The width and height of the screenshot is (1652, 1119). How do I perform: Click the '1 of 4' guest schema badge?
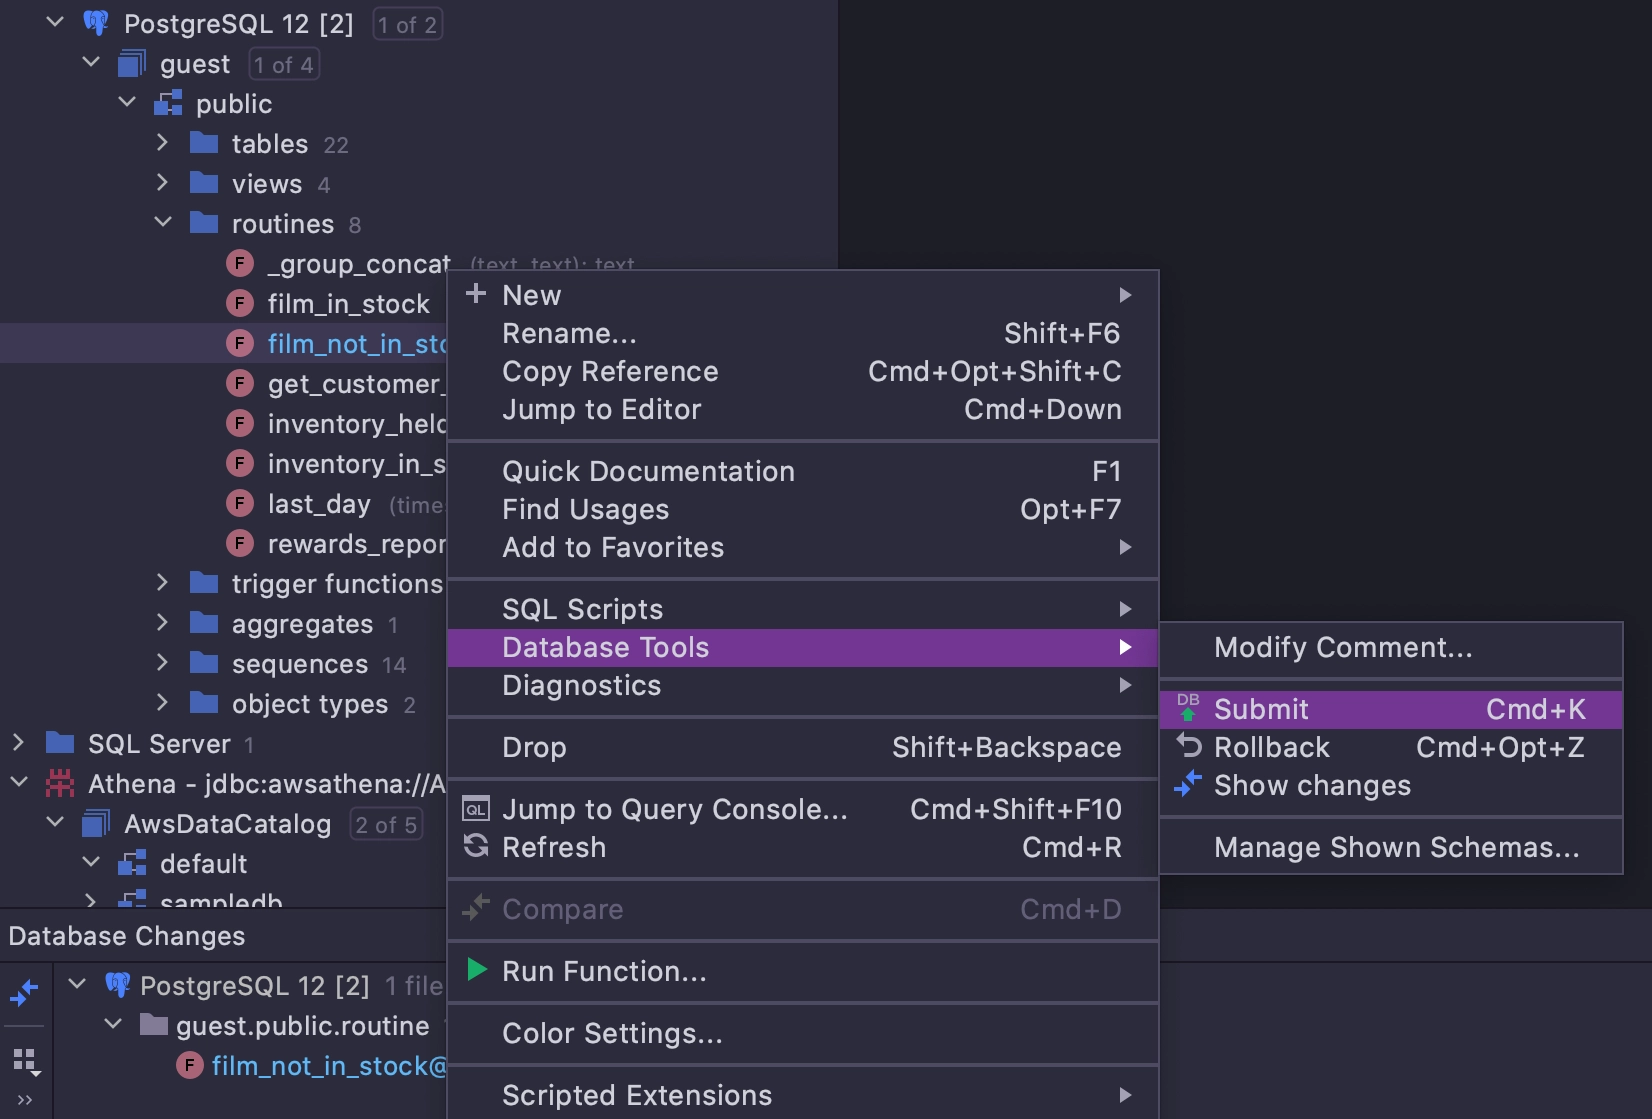coord(284,64)
